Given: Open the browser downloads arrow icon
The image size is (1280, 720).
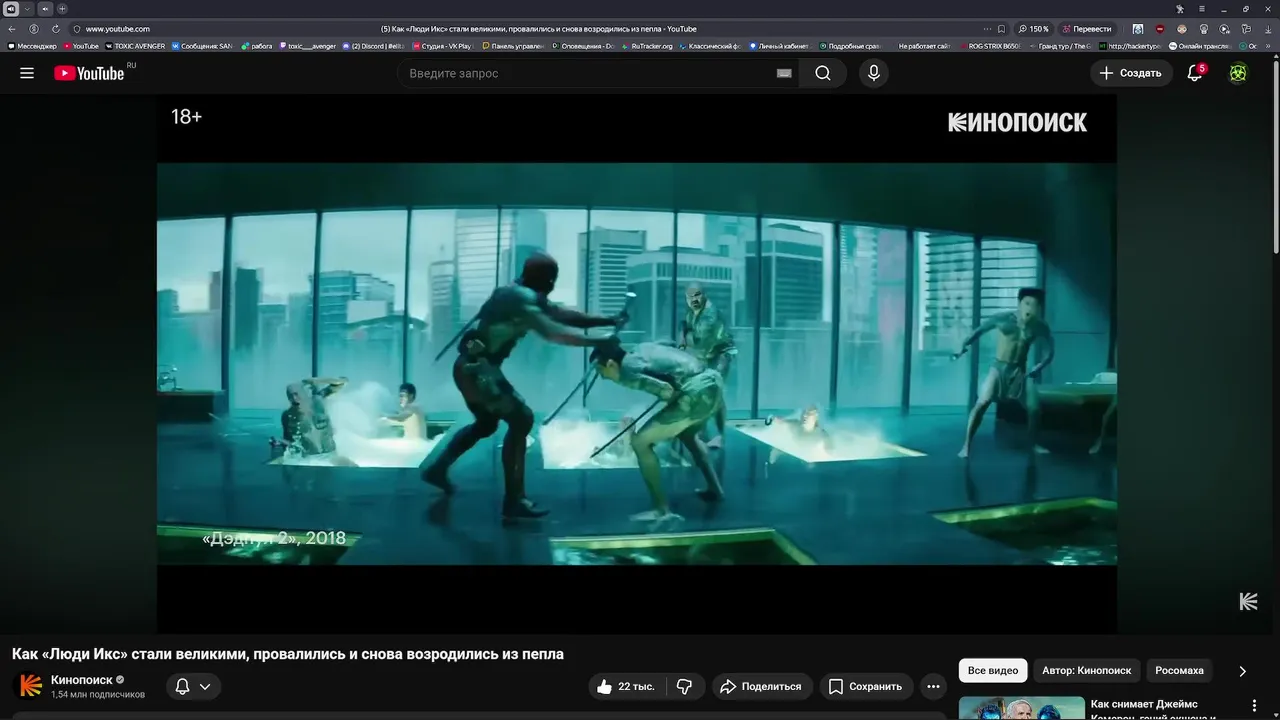Looking at the screenshot, I should [x=1268, y=29].
